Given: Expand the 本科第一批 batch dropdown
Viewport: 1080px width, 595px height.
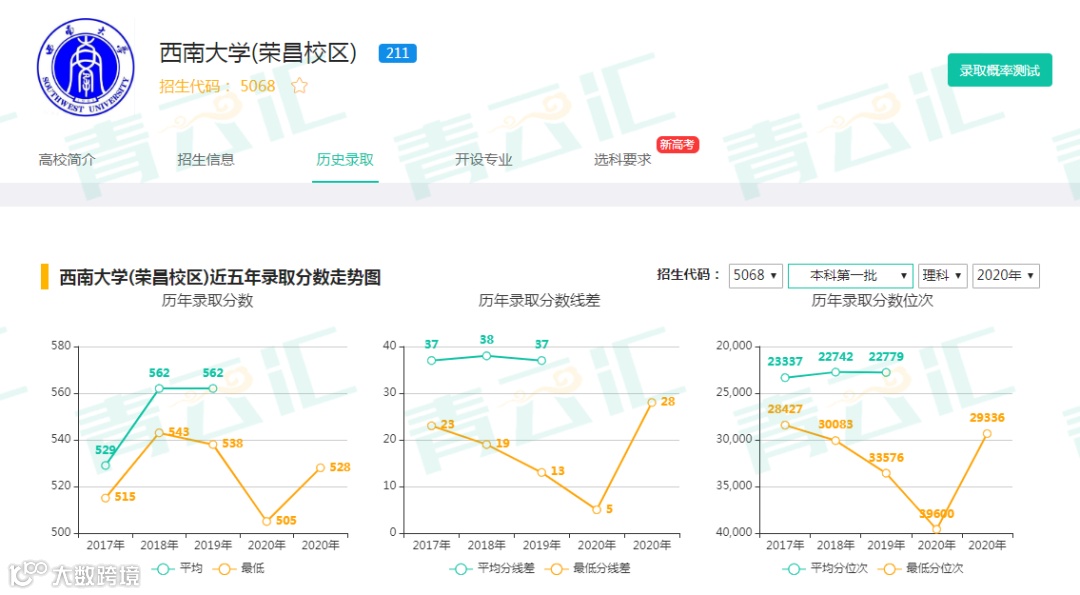Looking at the screenshot, I should point(851,275).
